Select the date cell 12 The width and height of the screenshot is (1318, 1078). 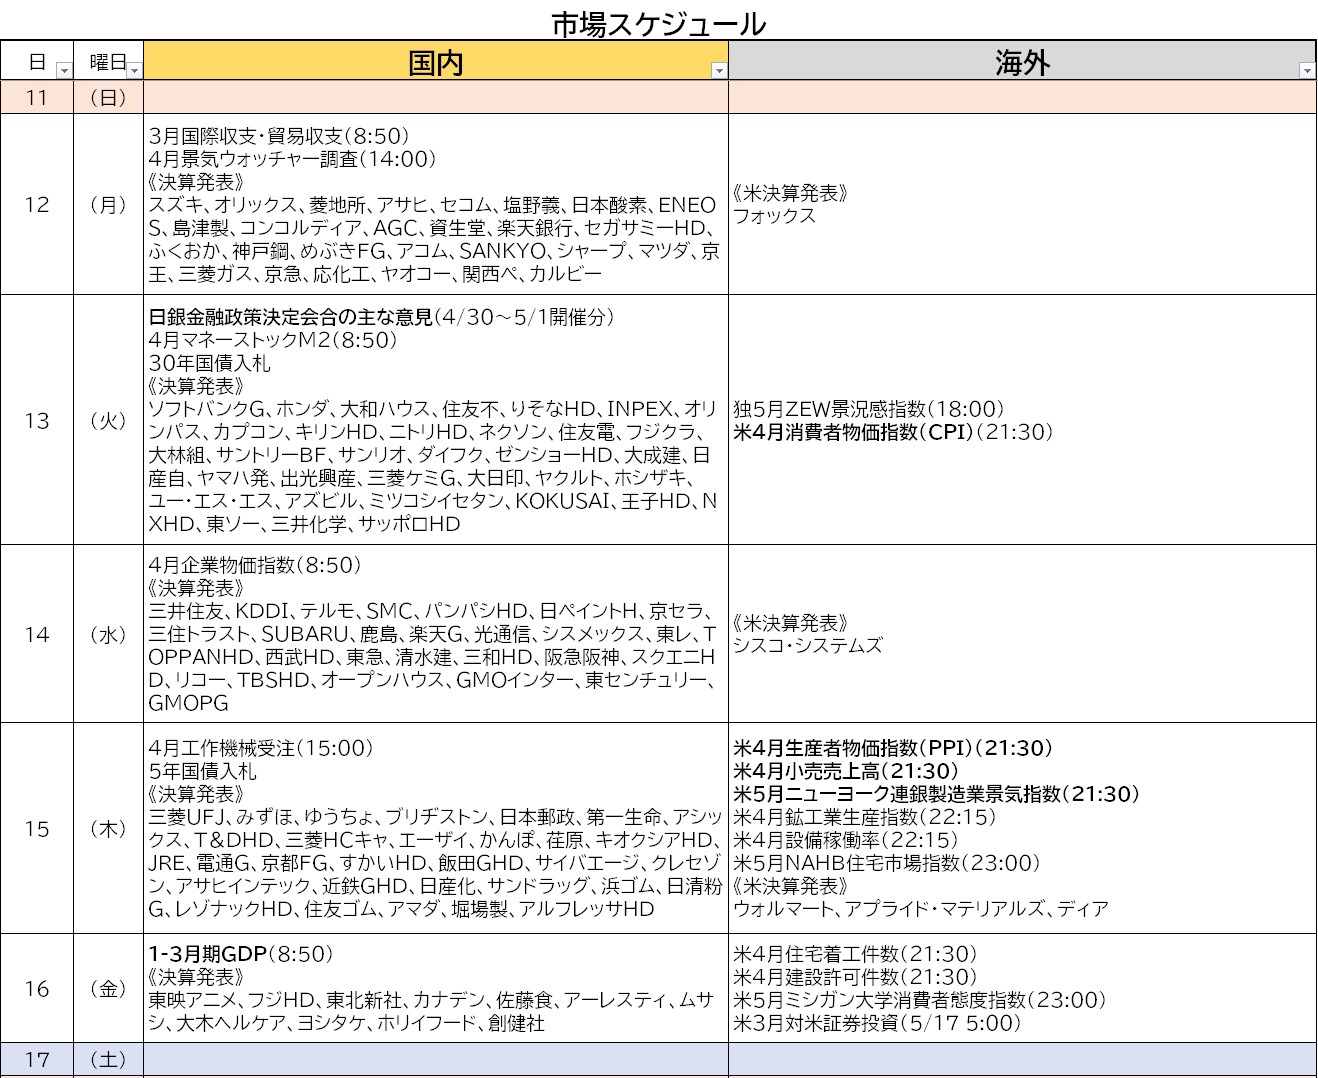point(37,204)
